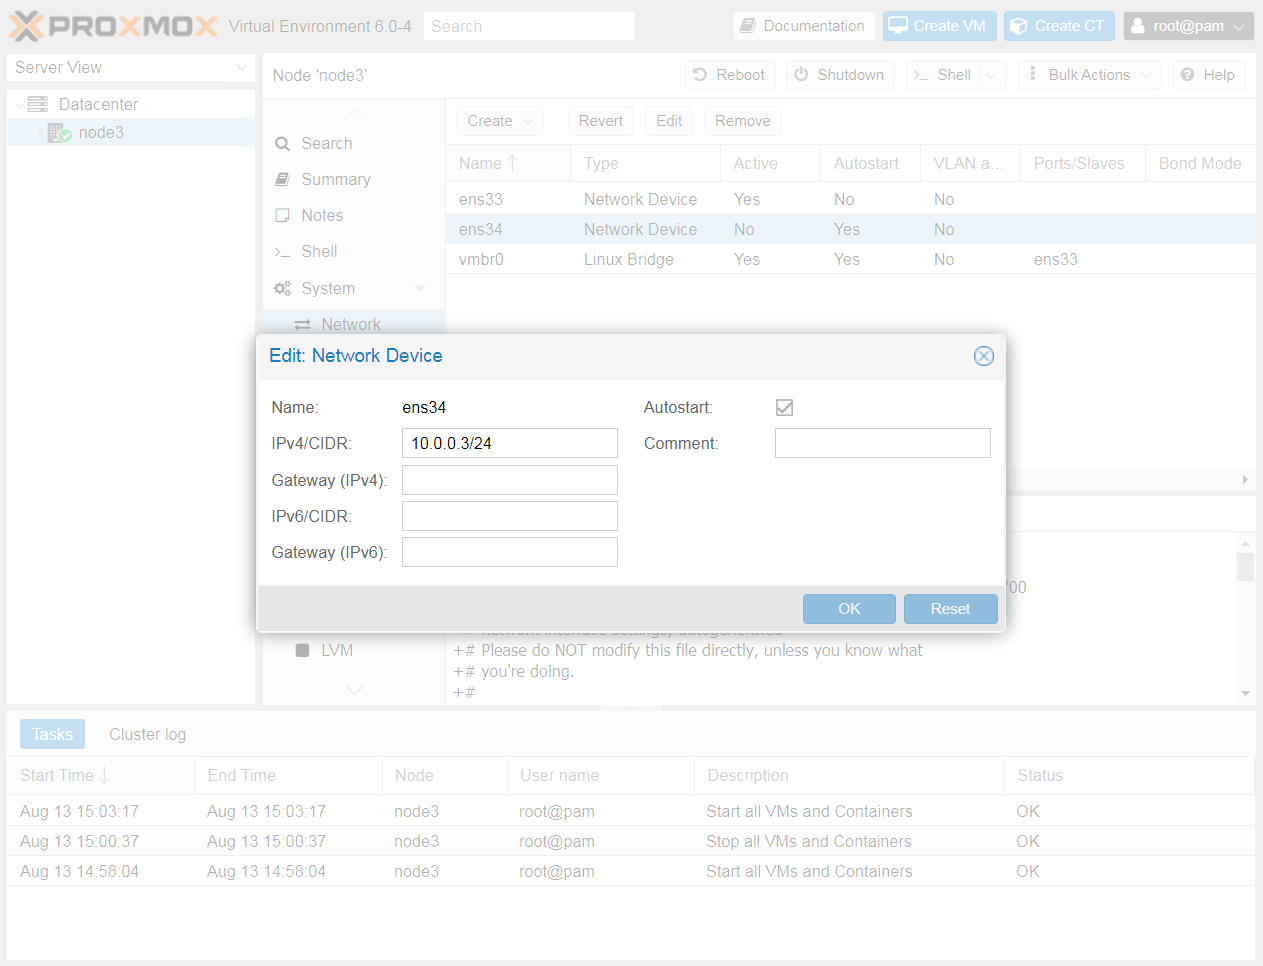Select Datacenter in the resource tree
Viewport: 1263px width, 966px height.
[x=98, y=104]
